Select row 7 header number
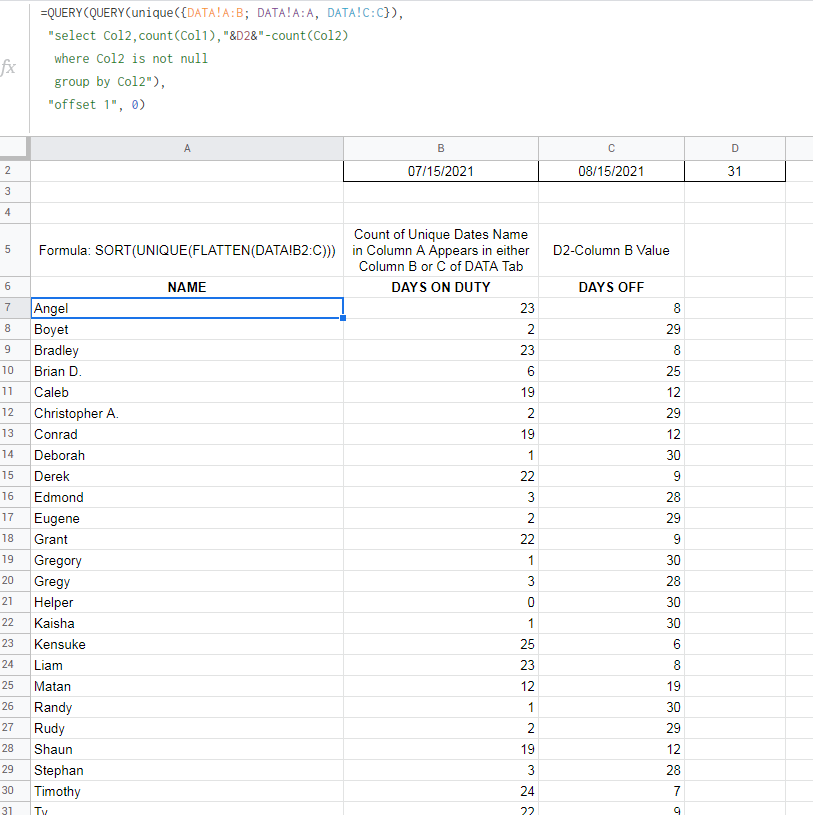 point(8,308)
